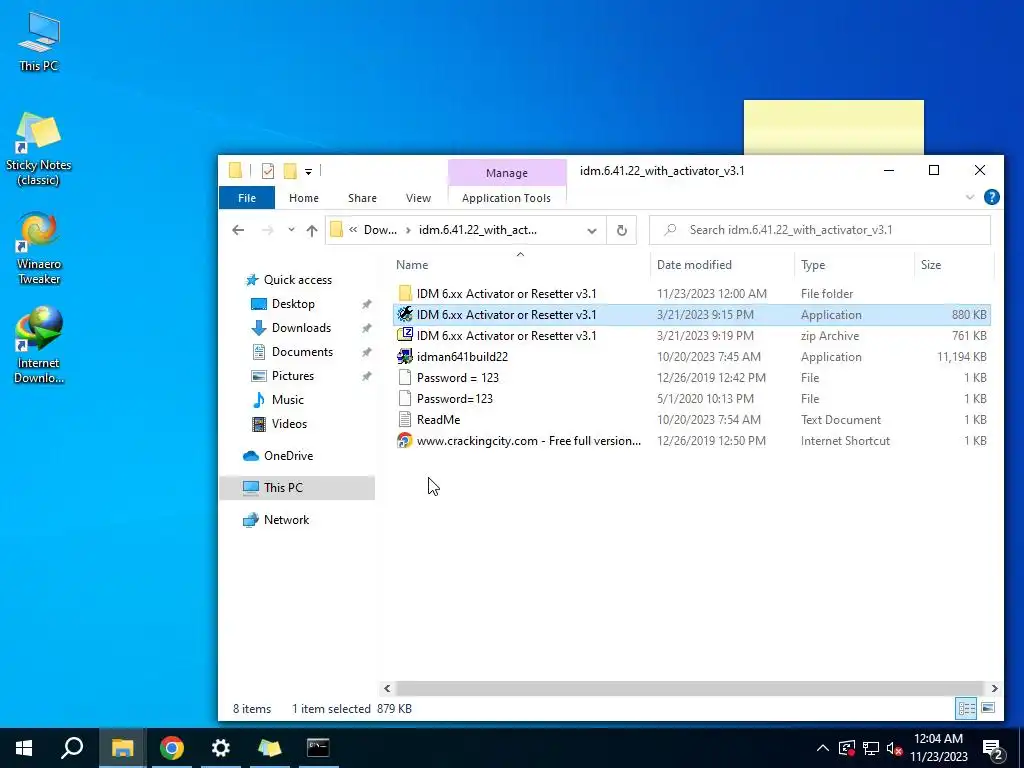Go up one folder level
Image resolution: width=1024 pixels, height=768 pixels.
point(312,230)
